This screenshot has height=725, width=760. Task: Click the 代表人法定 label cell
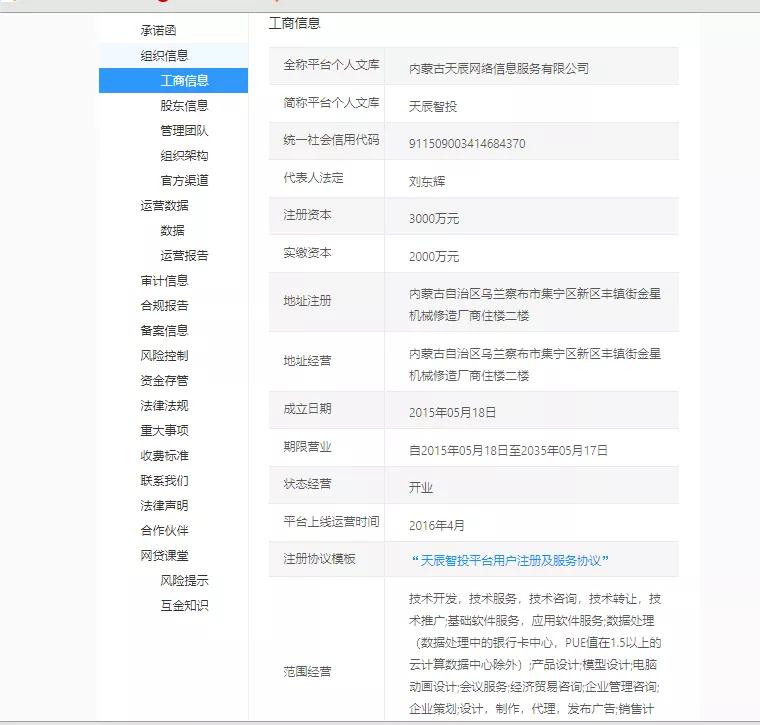pyautogui.click(x=327, y=178)
